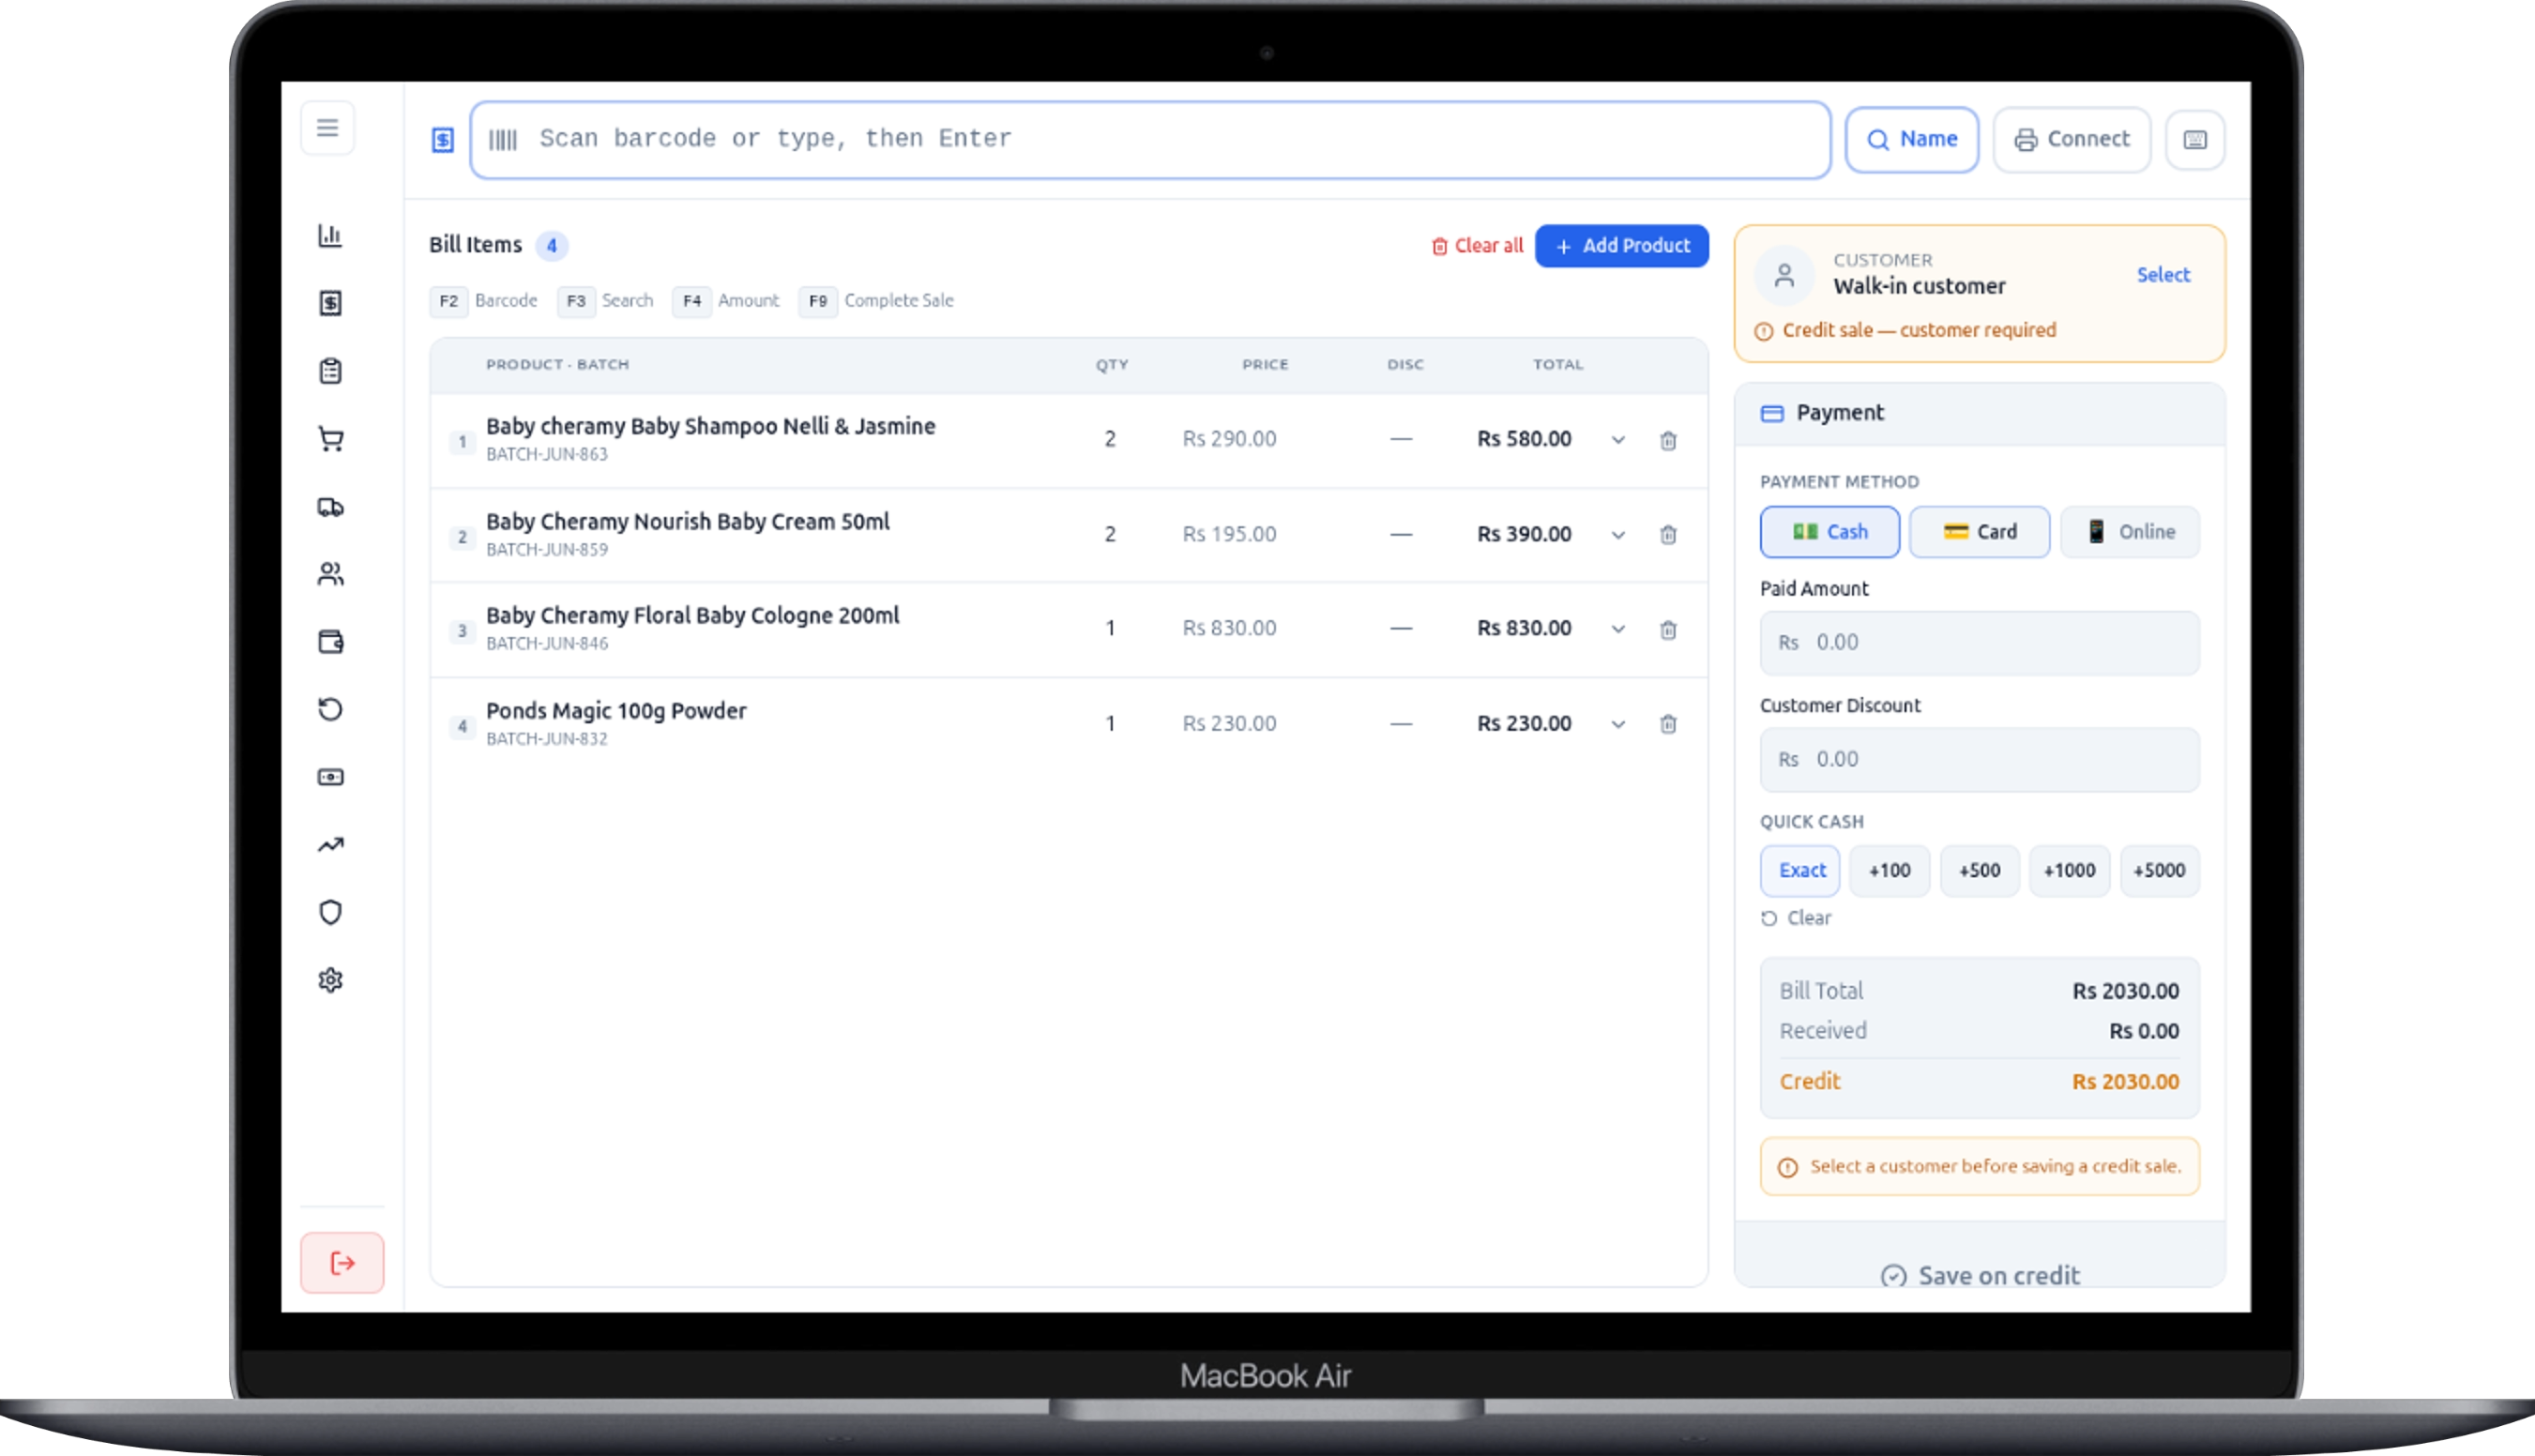
Task: Click the F2 Barcode shortcut hint
Action: (484, 301)
